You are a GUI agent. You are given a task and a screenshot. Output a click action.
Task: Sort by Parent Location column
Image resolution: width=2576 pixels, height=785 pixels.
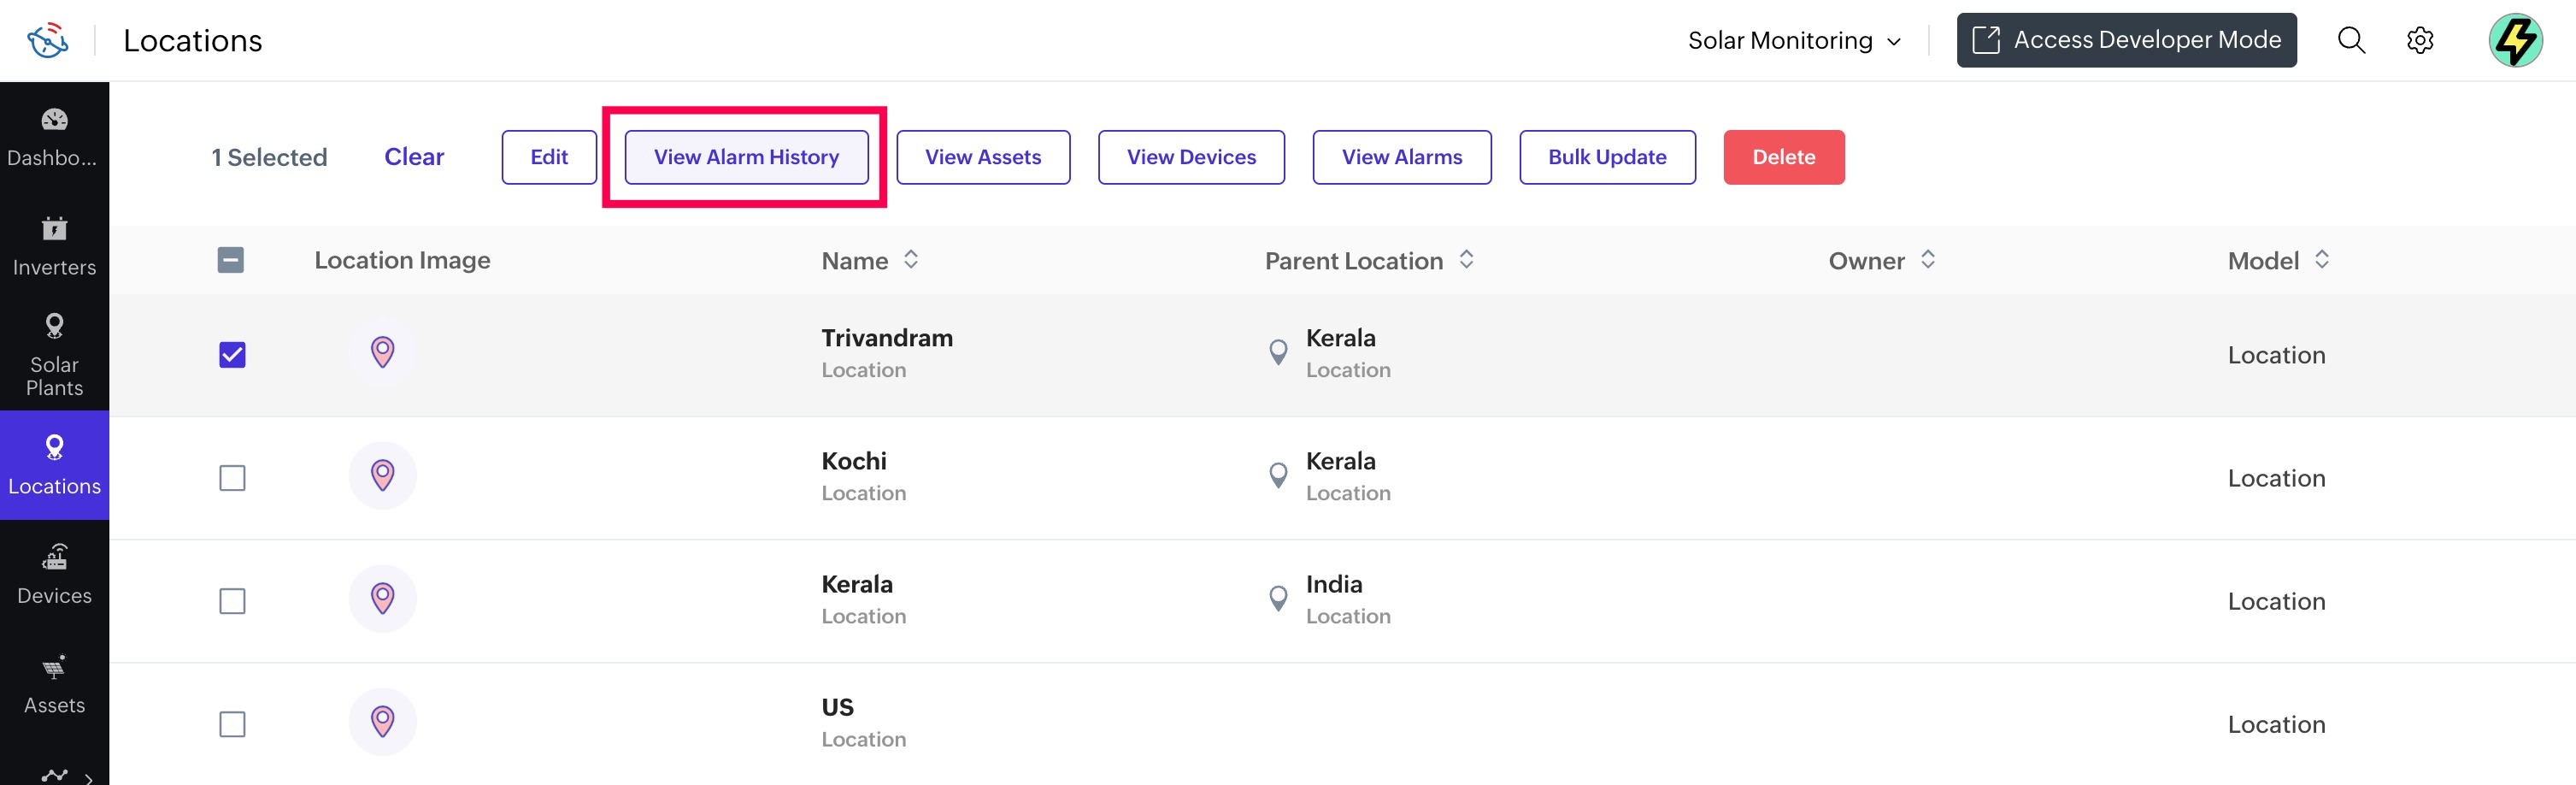(x=1466, y=260)
